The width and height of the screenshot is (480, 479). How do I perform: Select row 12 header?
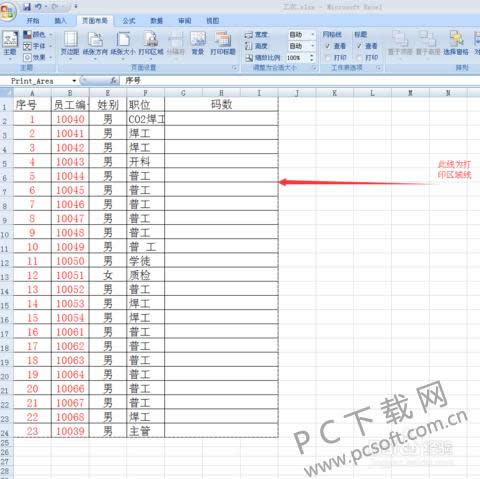click(6, 261)
